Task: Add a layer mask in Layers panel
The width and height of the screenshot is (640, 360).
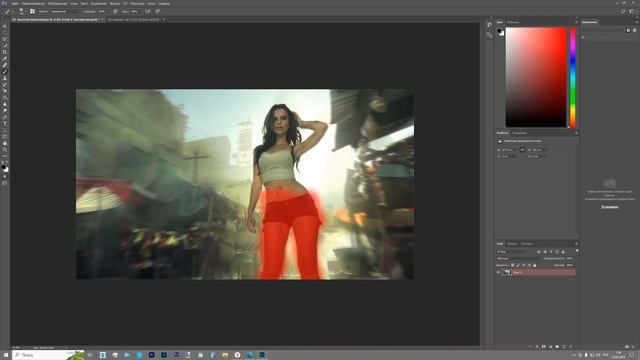Action: 543,347
